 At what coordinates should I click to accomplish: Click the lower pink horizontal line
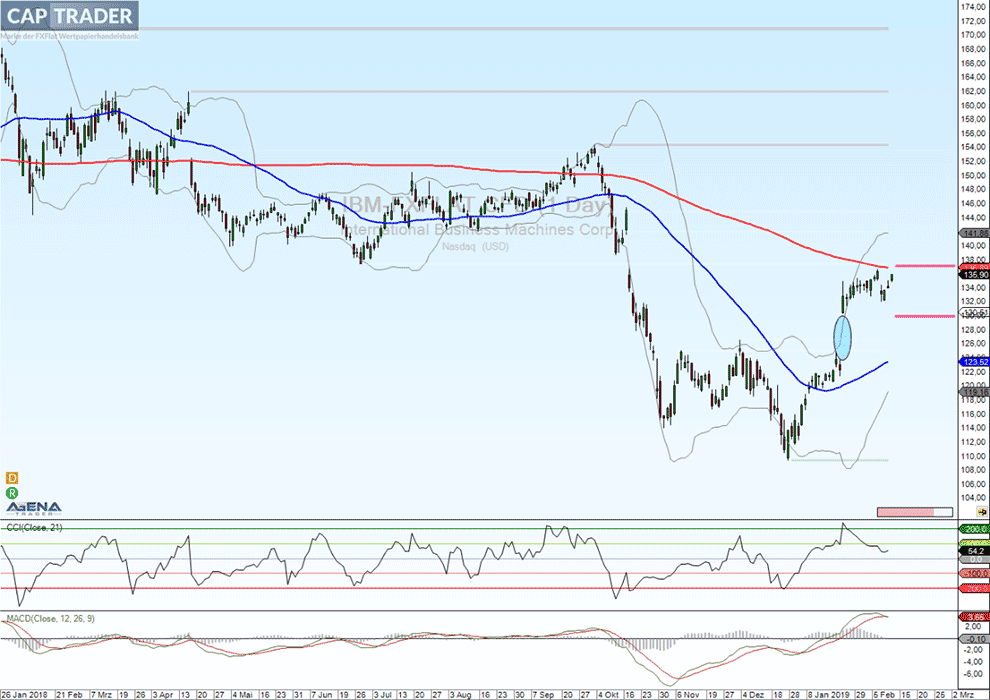pos(925,316)
